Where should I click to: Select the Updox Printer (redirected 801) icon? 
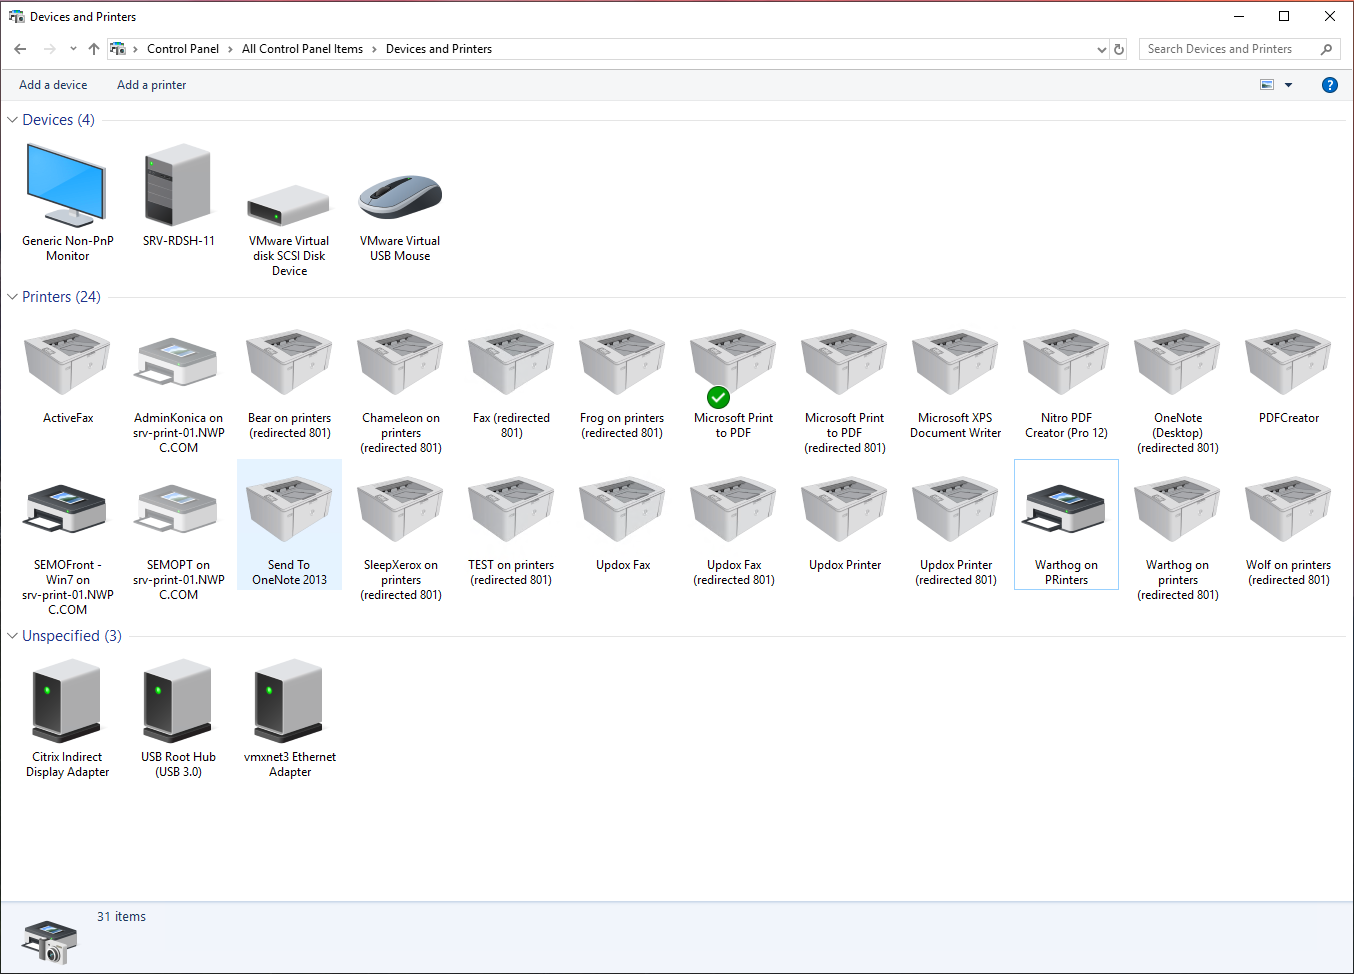955,509
